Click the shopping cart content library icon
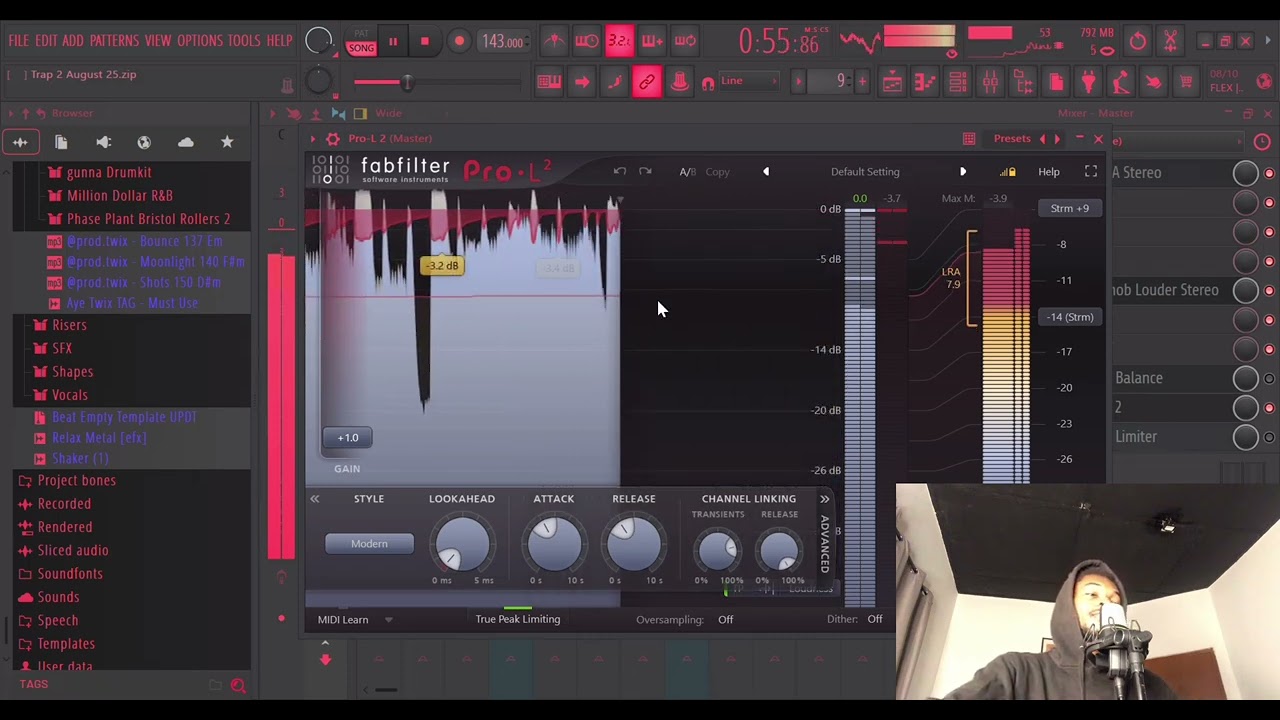This screenshot has width=1280, height=720. (1186, 82)
